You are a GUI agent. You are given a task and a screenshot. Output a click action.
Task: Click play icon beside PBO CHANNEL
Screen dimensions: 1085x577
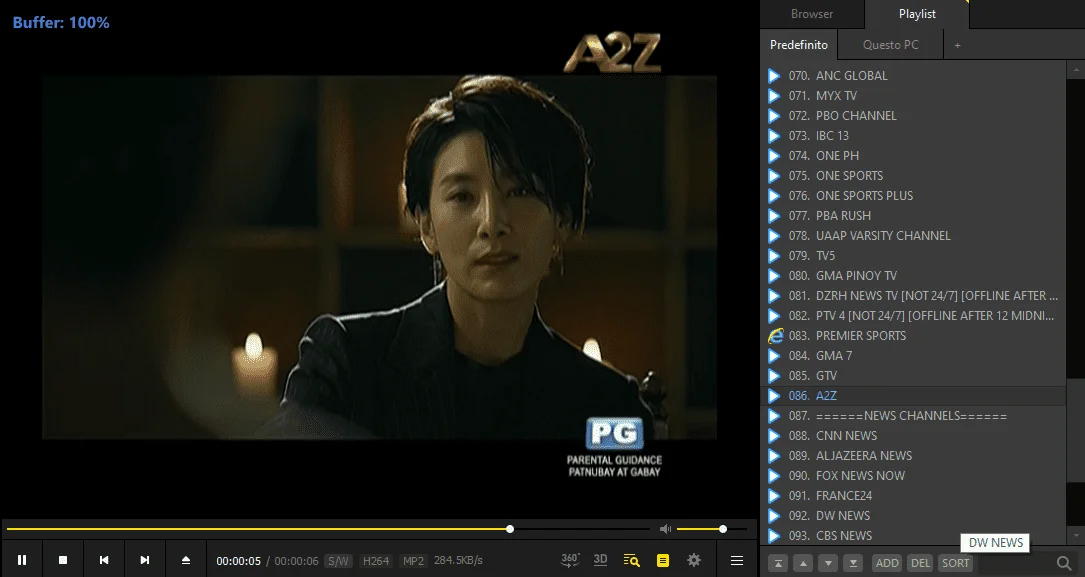coord(774,116)
